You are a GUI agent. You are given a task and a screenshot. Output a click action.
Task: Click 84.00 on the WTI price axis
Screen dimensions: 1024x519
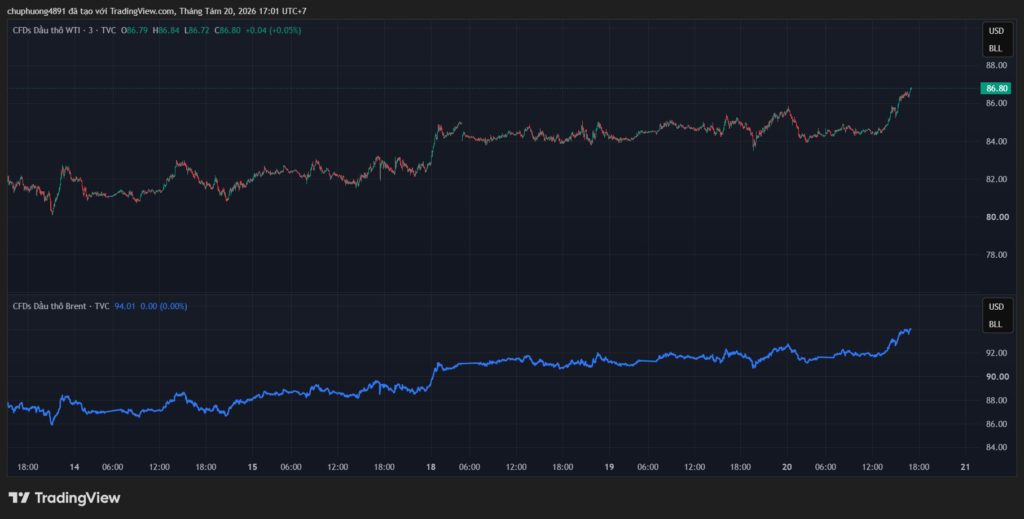pos(997,141)
